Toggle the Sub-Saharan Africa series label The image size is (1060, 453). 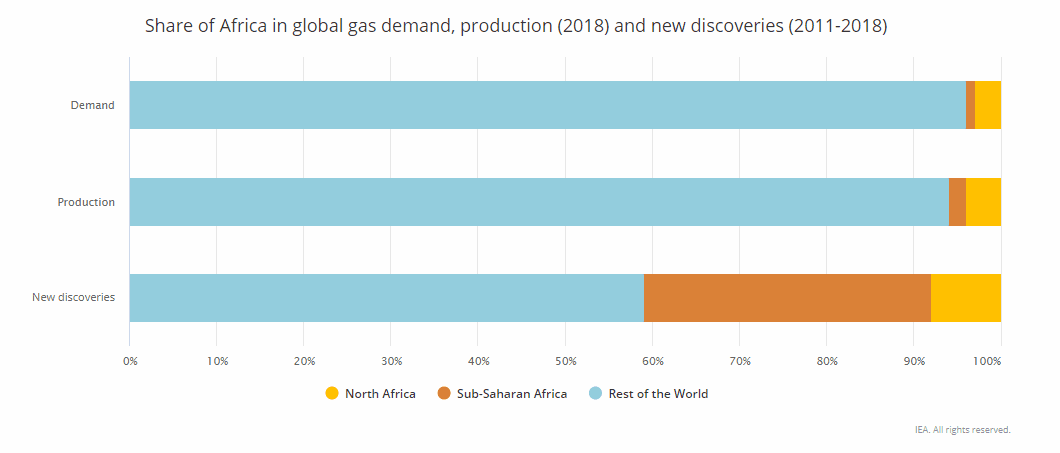pyautogui.click(x=511, y=394)
